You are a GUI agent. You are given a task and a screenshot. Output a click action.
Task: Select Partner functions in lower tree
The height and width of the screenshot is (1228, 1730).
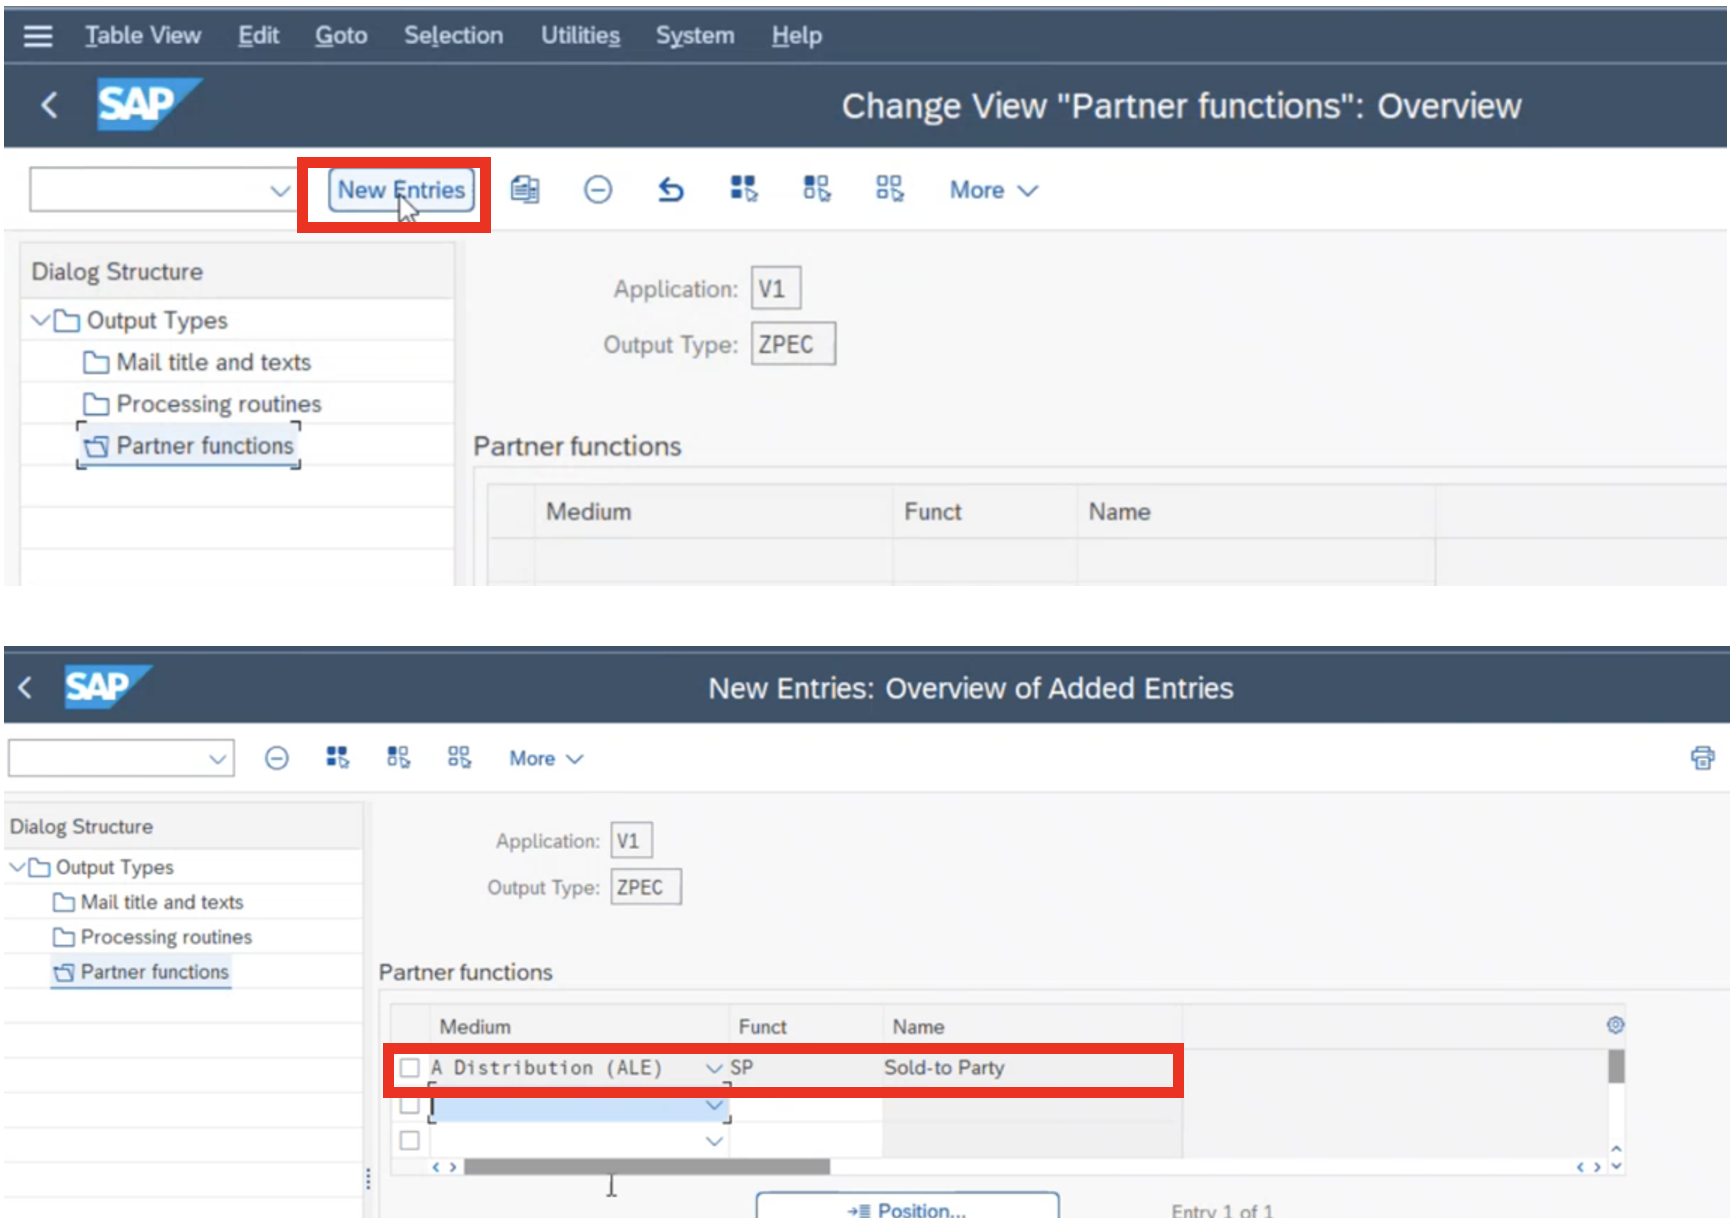pyautogui.click(x=154, y=972)
